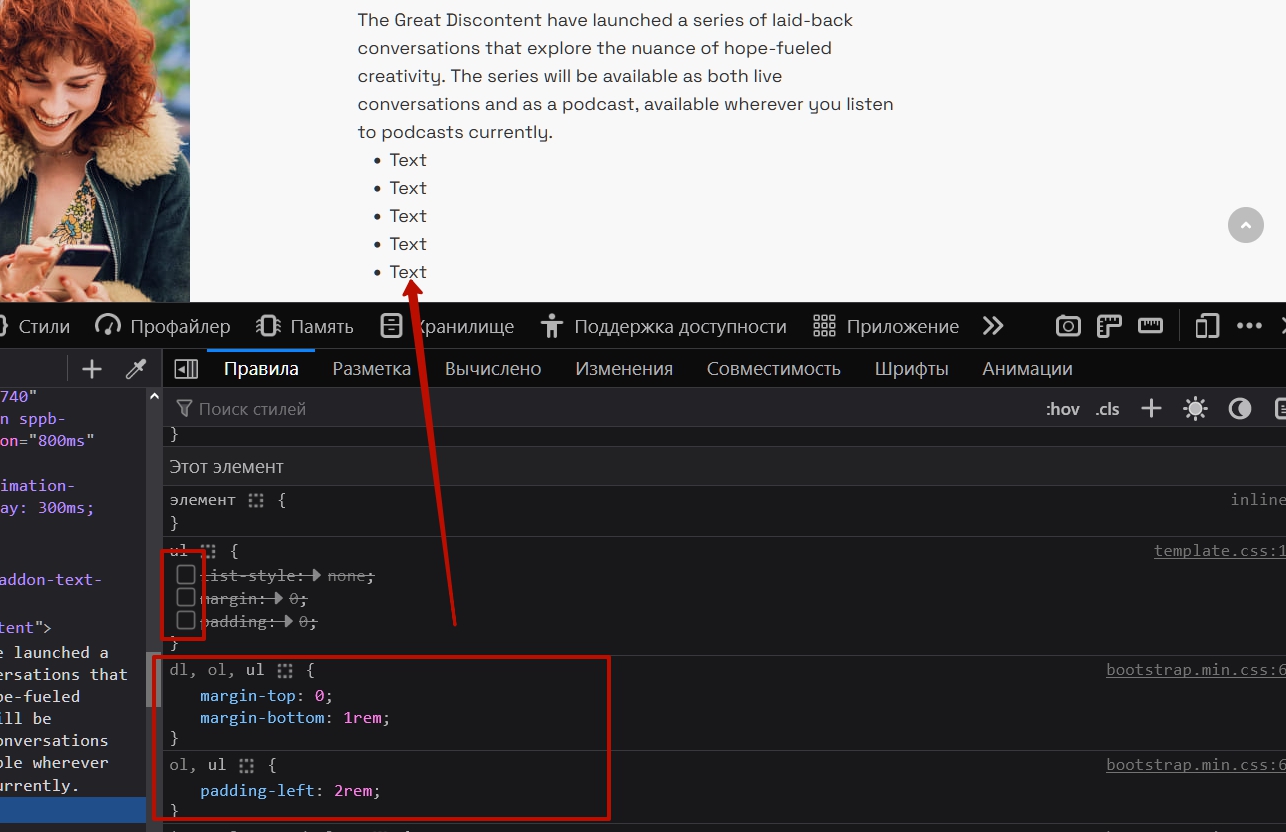Screen dimensions: 1286x832
Task: Click the Поиск стилей filter field
Action: pos(400,409)
